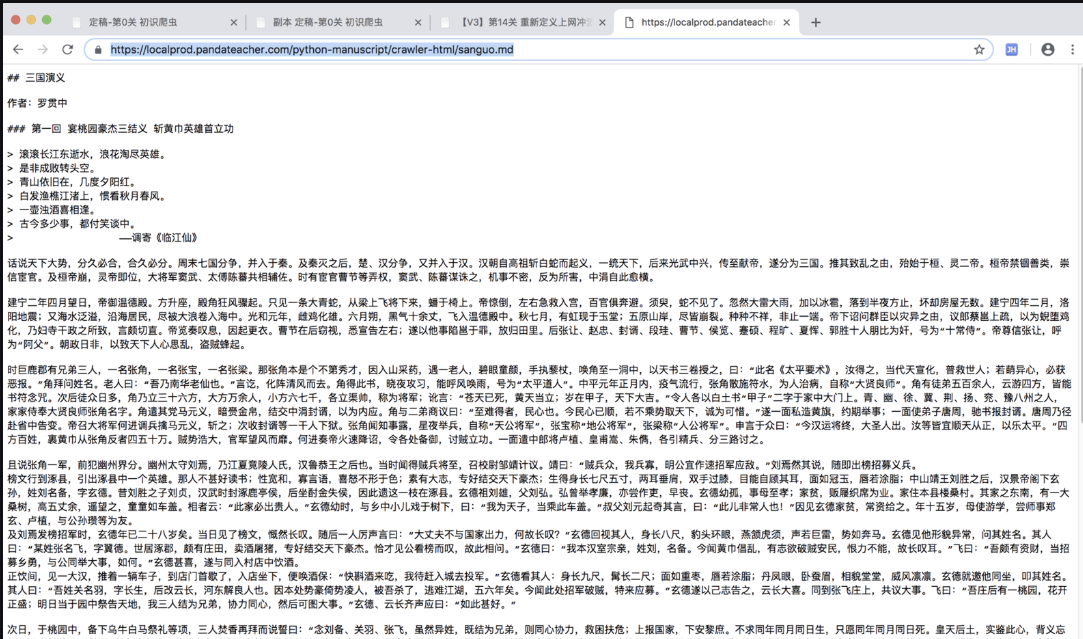1083x639 pixels.
Task: Click paragraph starting 话说天下大势
Action: pos(539,270)
